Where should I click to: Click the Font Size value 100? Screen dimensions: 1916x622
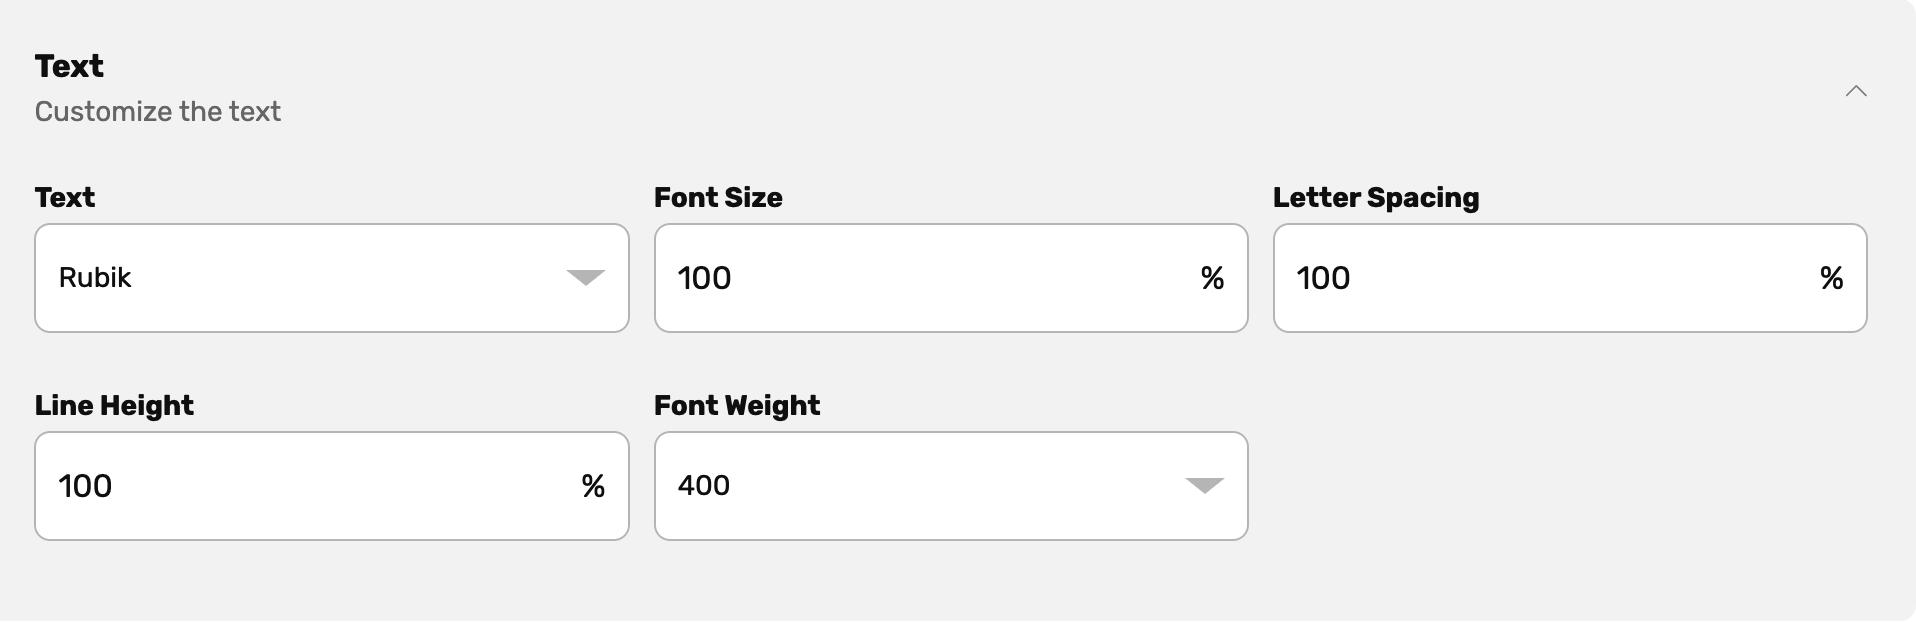[703, 278]
